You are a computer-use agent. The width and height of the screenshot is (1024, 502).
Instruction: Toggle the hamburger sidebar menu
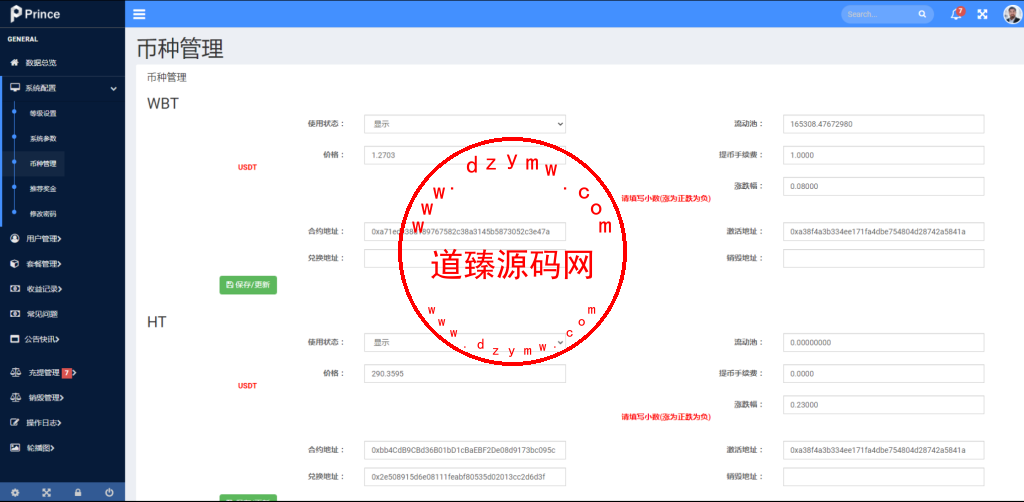[139, 14]
